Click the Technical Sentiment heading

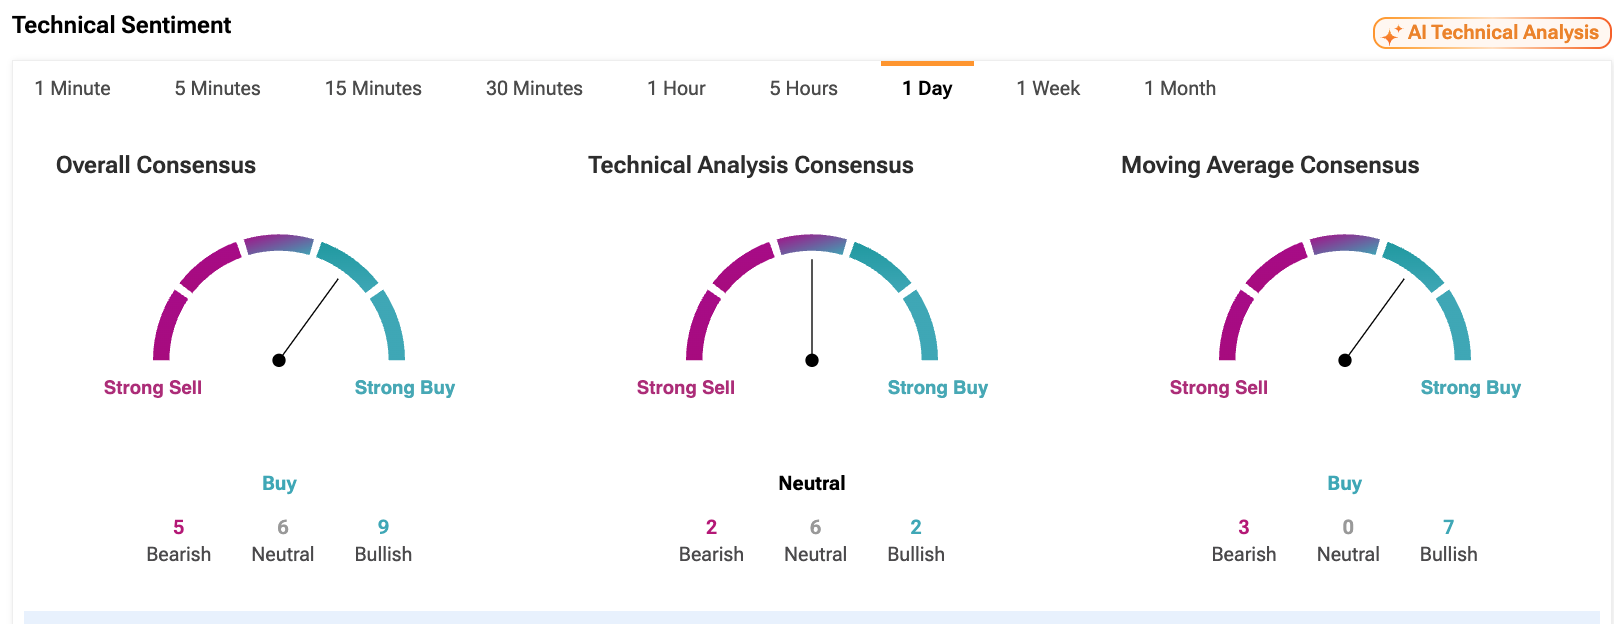pos(122,25)
